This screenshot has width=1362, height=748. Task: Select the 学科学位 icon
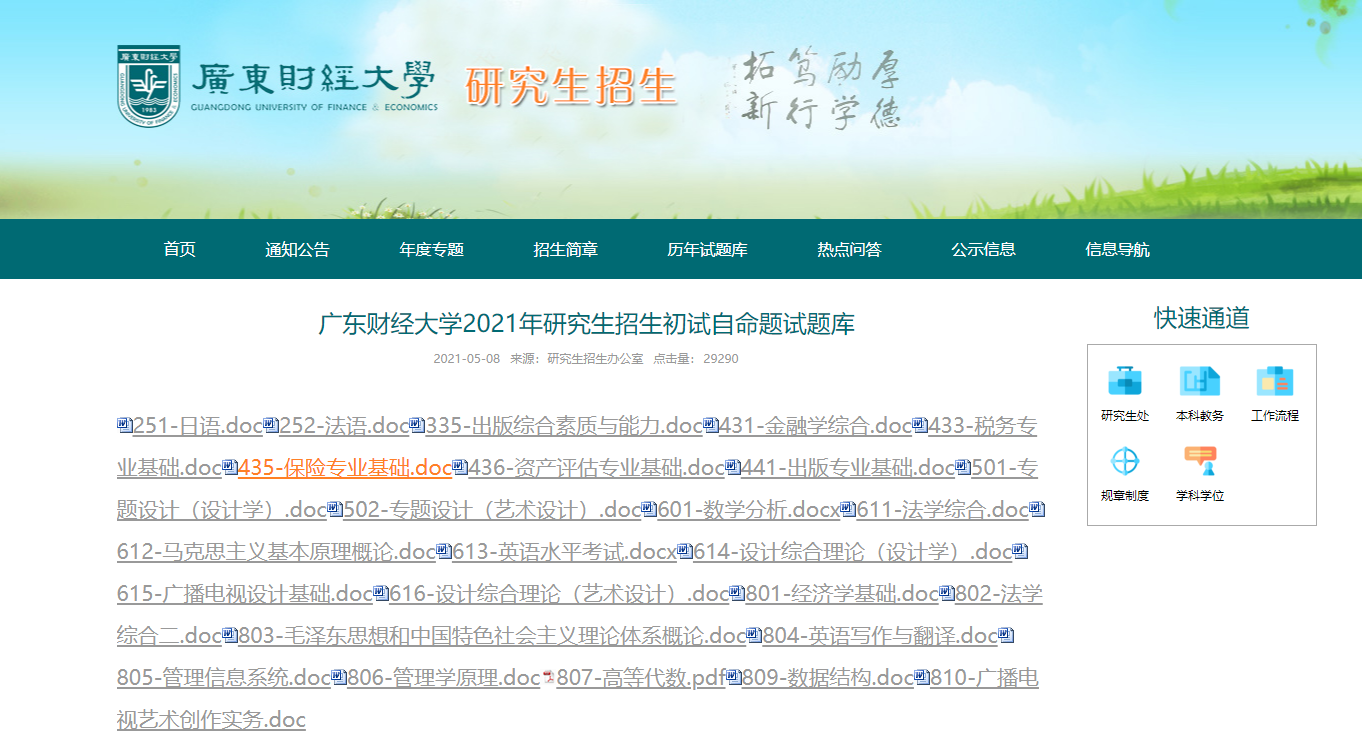pos(1200,462)
